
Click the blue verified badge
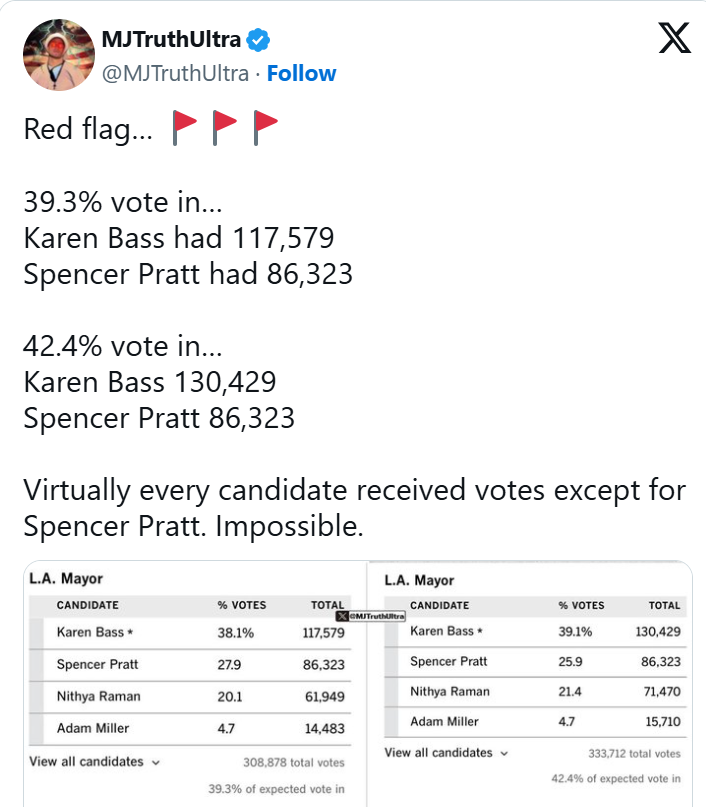click(258, 40)
